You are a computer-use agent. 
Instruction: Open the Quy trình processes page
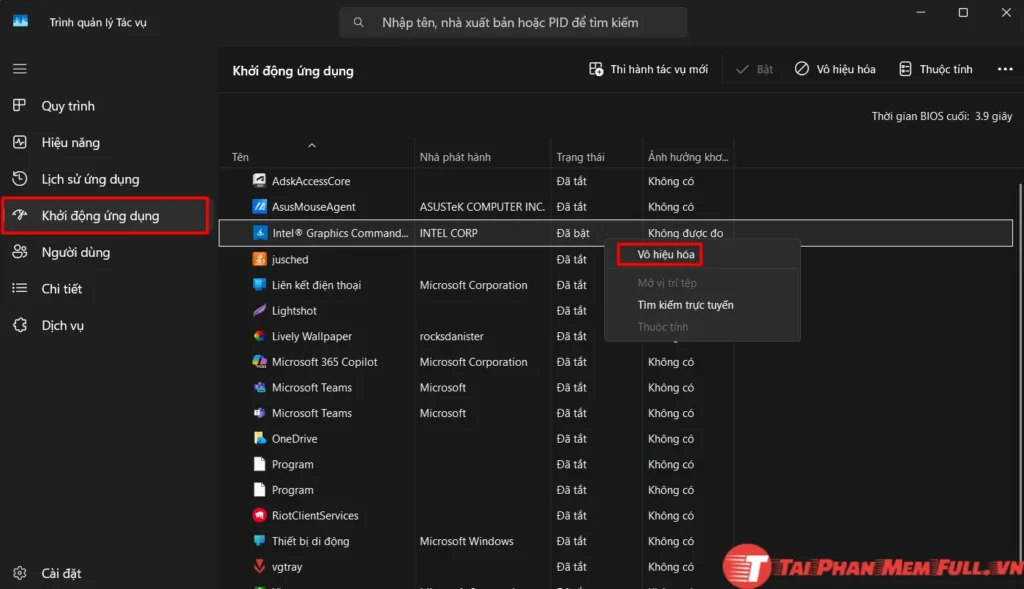pyautogui.click(x=68, y=106)
